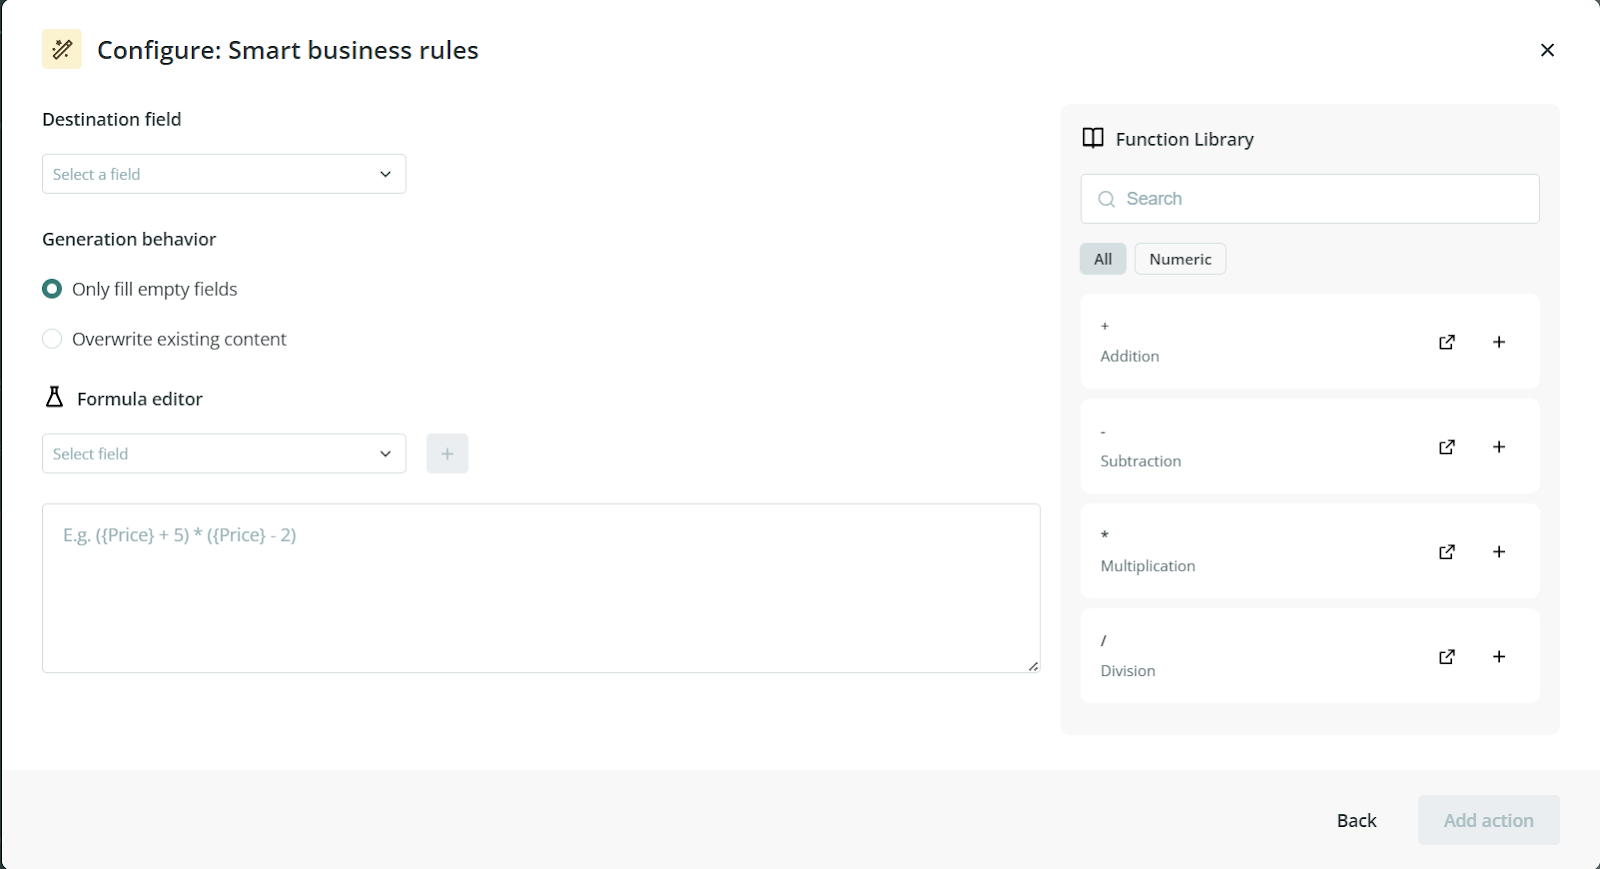The image size is (1600, 869).
Task: Click plus button beside Select field
Action: pos(447,454)
